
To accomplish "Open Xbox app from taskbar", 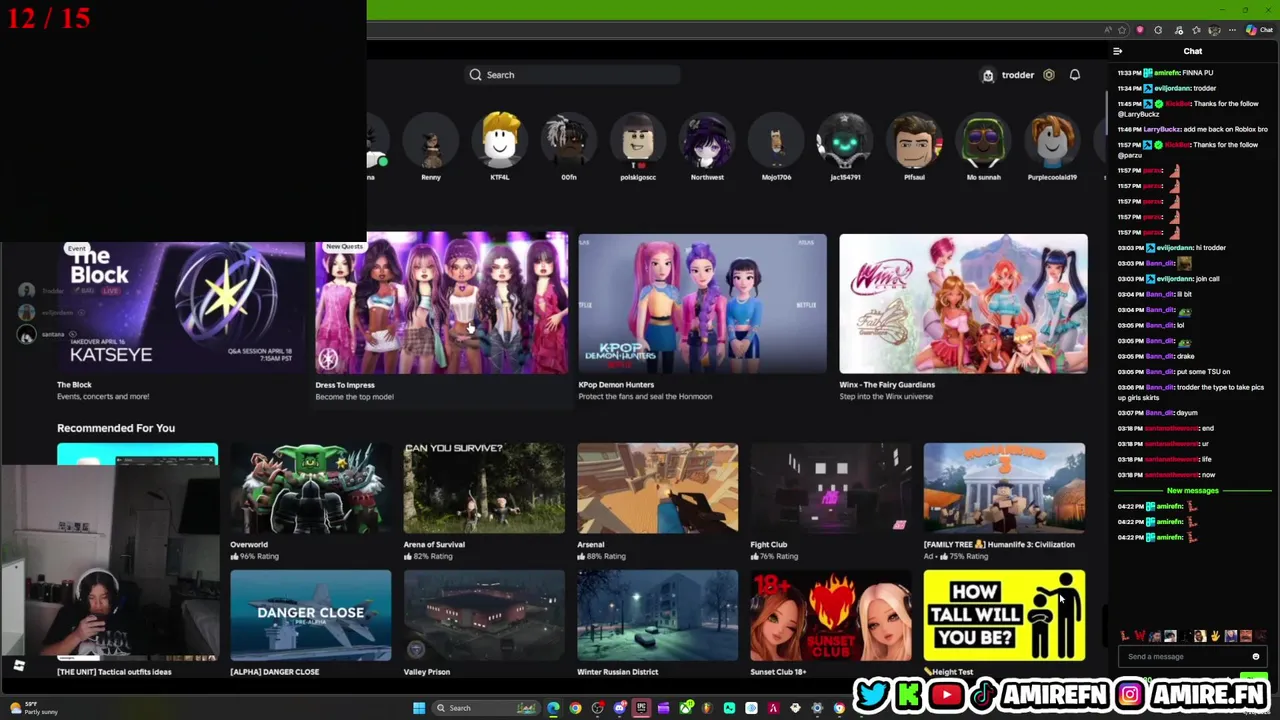I will point(686,708).
